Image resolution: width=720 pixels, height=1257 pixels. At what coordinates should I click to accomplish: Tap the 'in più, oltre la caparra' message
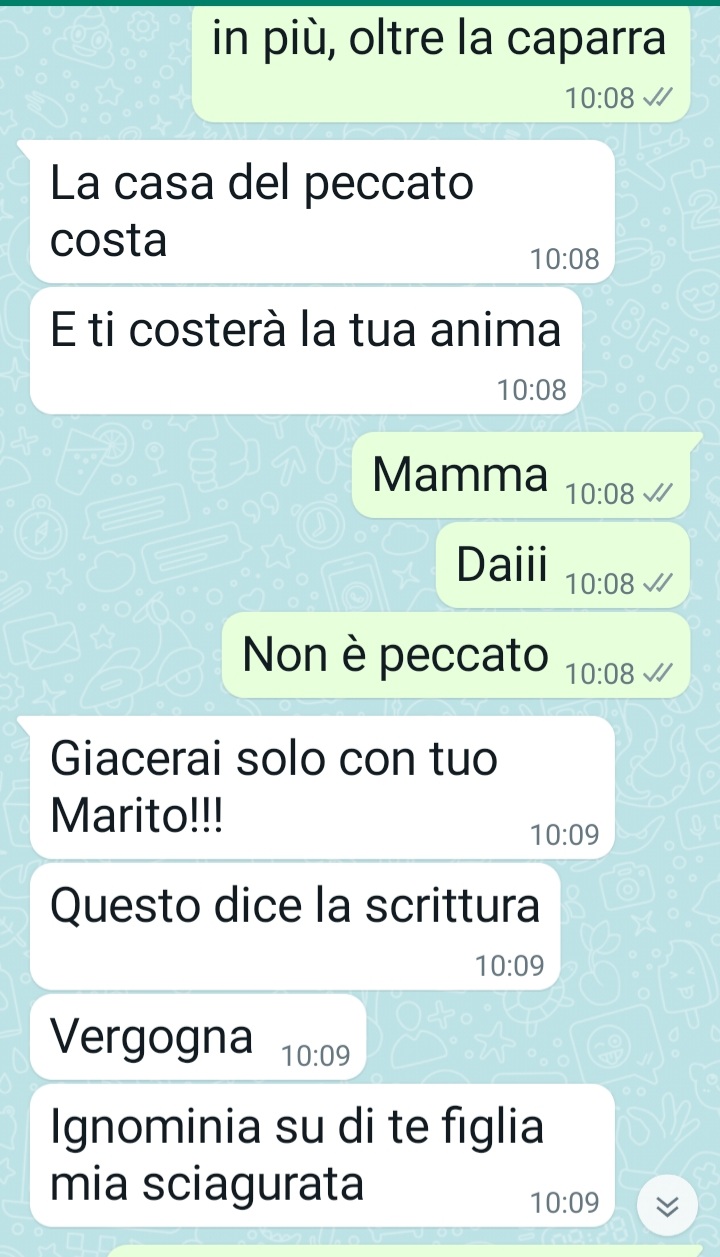click(x=441, y=61)
